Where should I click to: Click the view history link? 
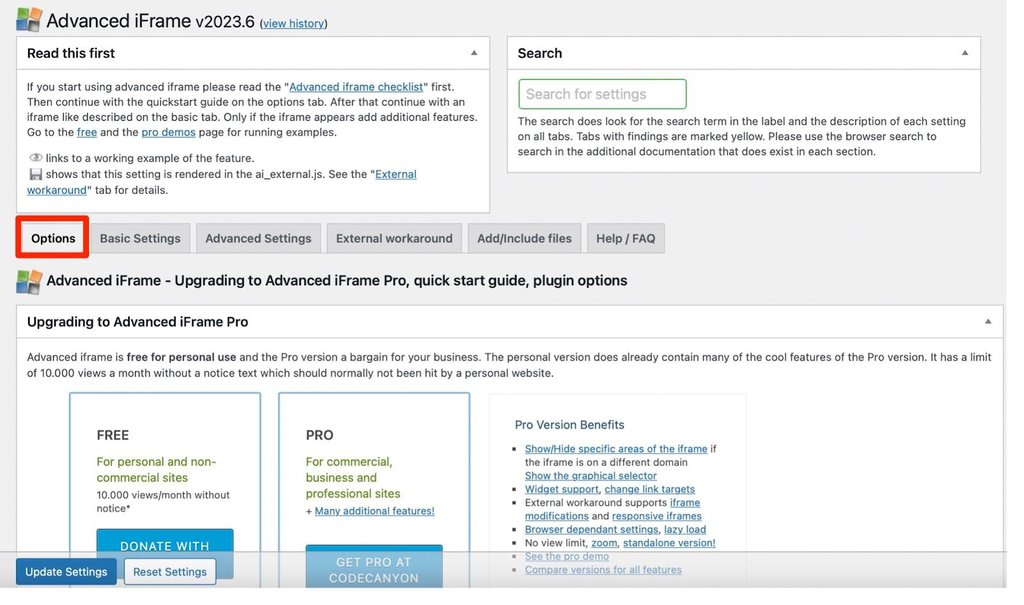pos(293,23)
